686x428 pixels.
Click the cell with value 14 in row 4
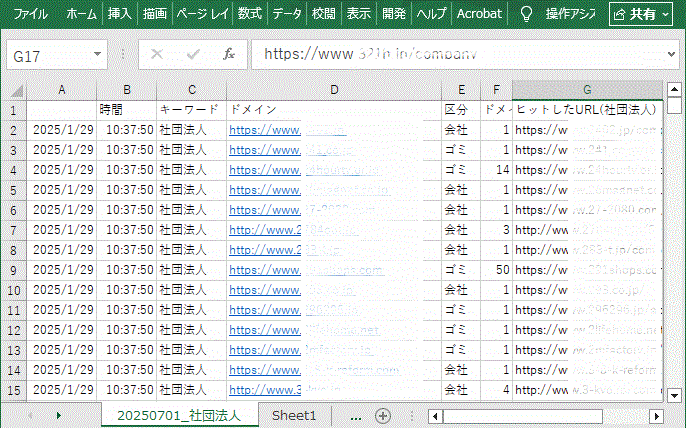[497, 170]
